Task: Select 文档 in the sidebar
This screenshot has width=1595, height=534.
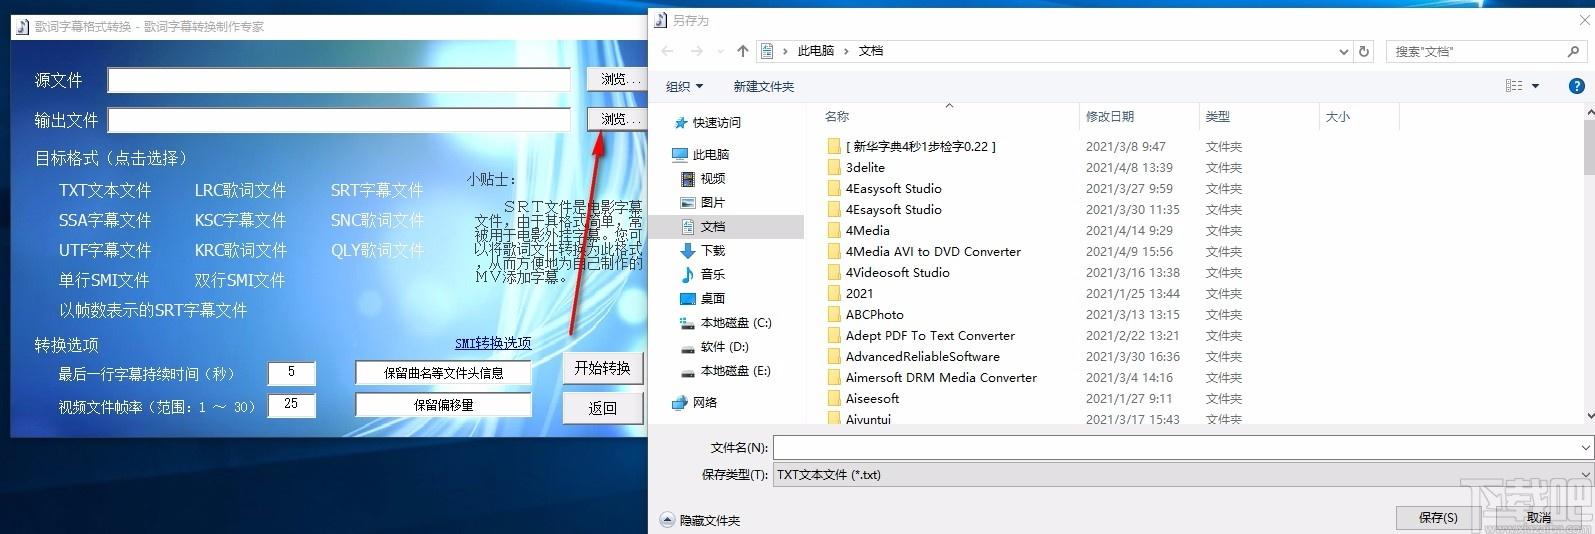Action: coord(713,227)
